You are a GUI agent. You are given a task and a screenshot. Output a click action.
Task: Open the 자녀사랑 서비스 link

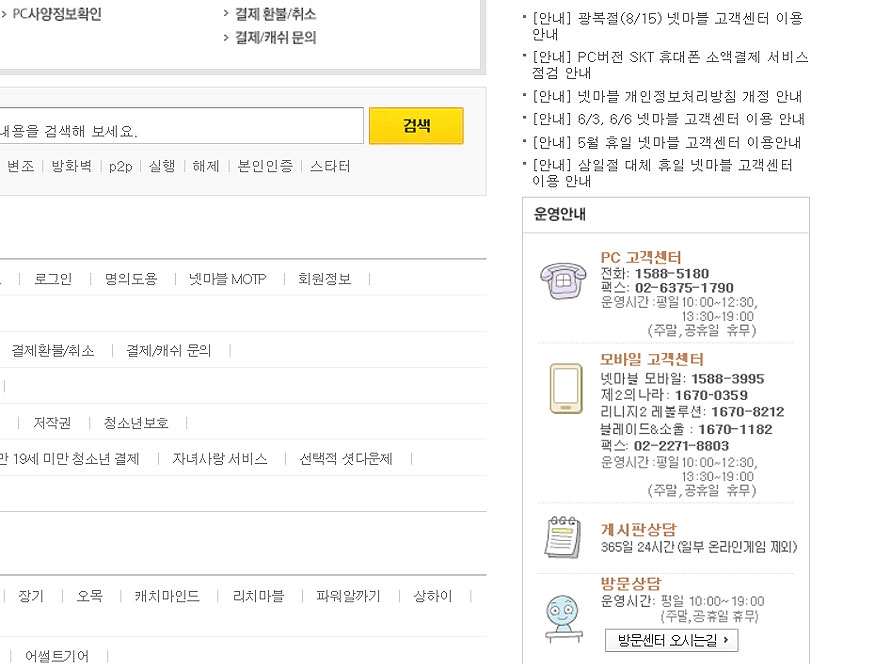(x=219, y=459)
